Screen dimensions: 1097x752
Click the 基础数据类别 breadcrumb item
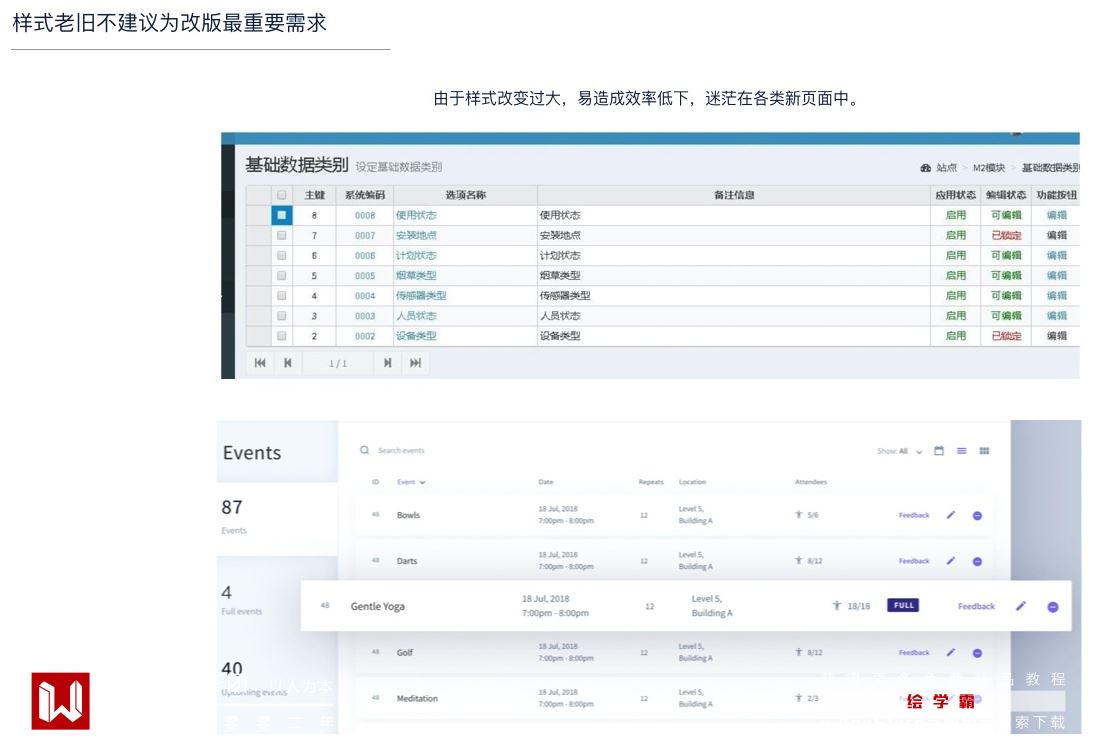point(1050,168)
